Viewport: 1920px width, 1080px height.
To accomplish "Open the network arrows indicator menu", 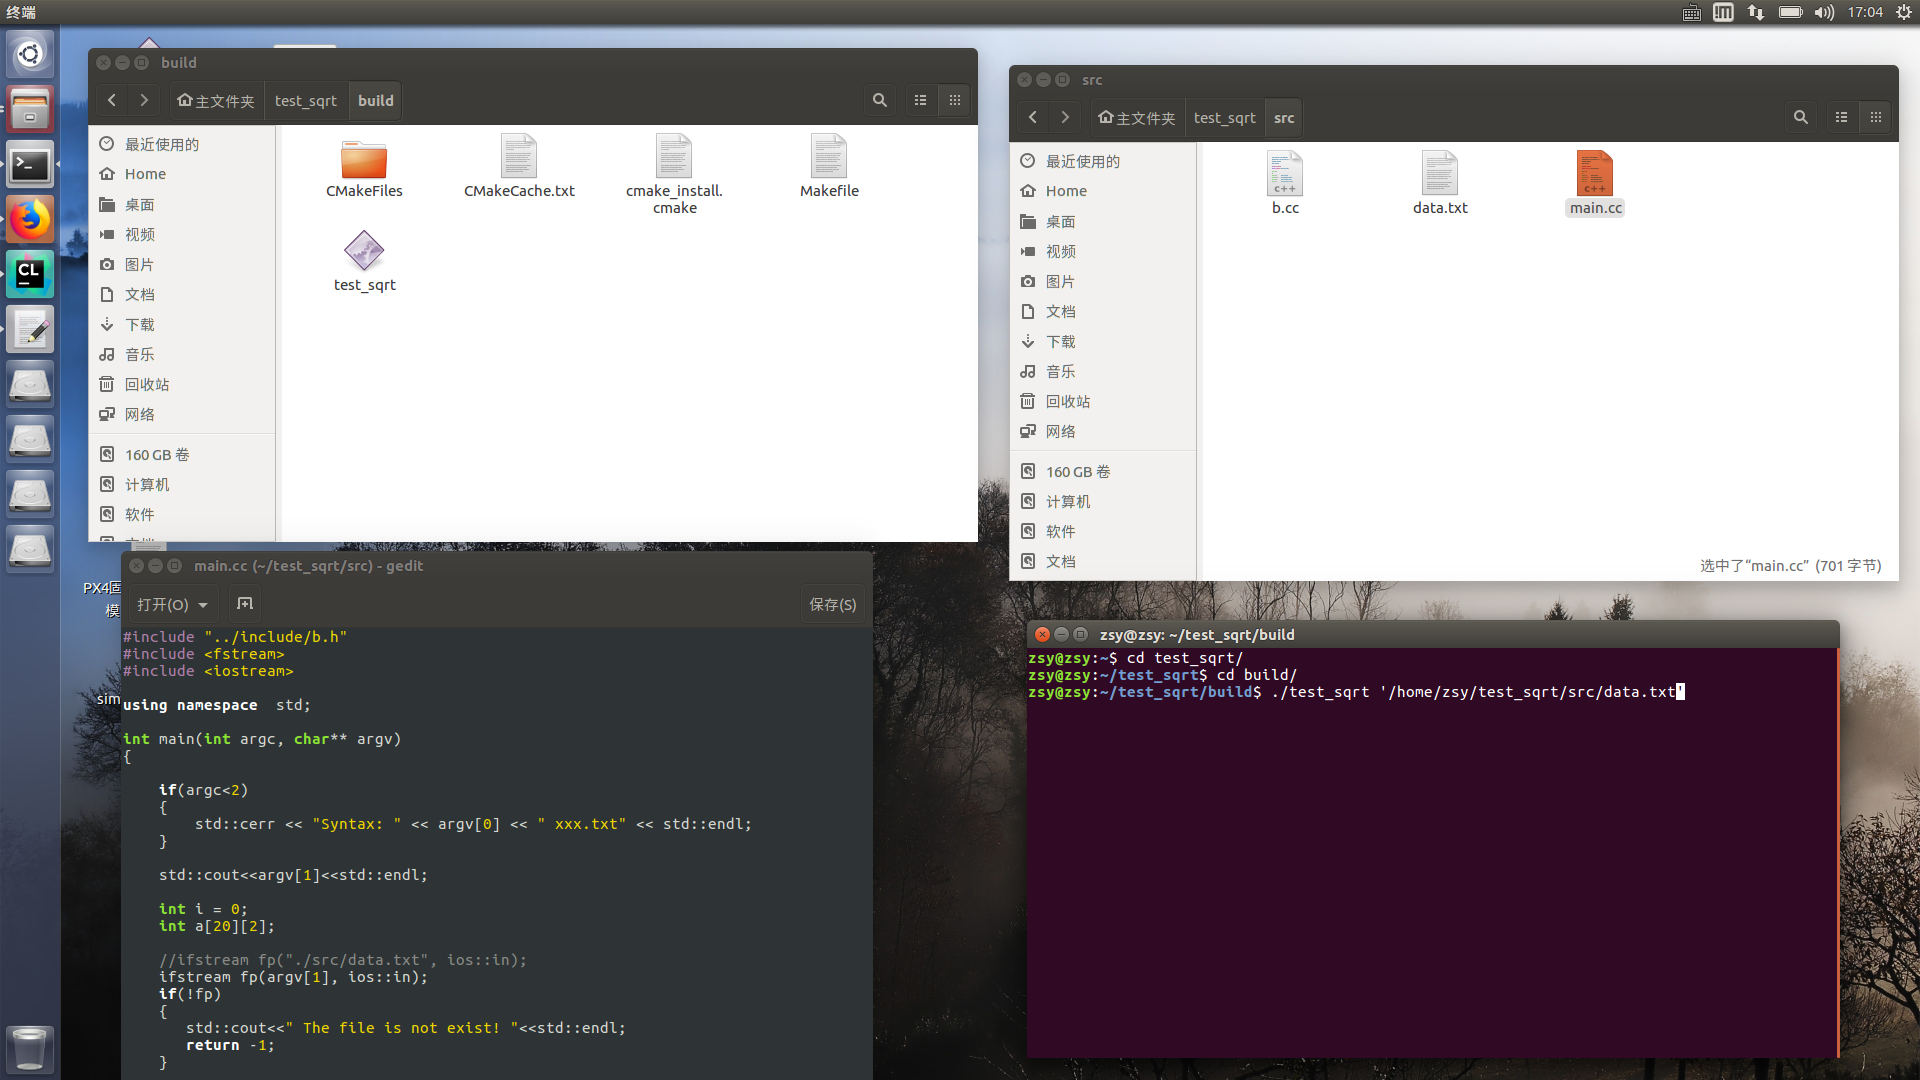I will (1756, 13).
